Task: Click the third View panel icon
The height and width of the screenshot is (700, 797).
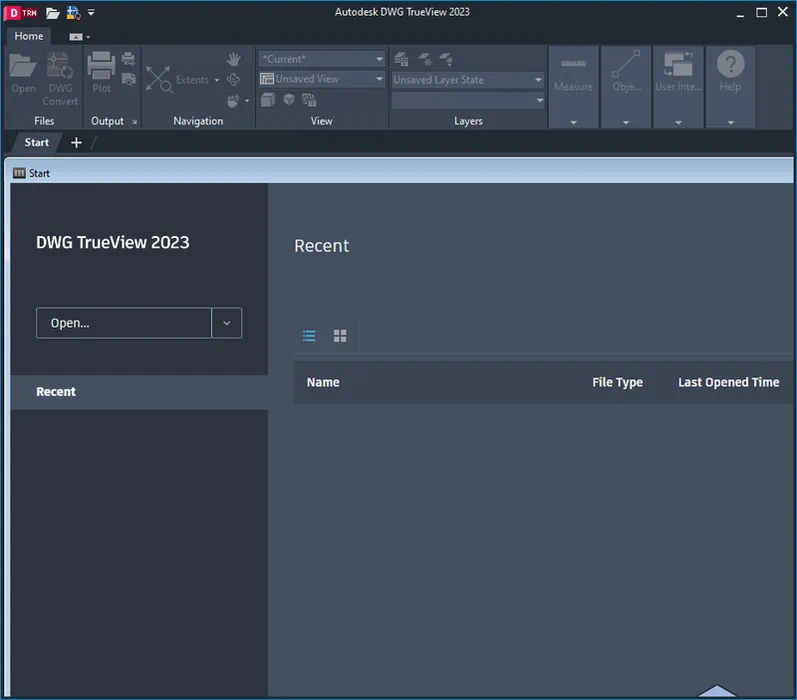Action: click(309, 100)
